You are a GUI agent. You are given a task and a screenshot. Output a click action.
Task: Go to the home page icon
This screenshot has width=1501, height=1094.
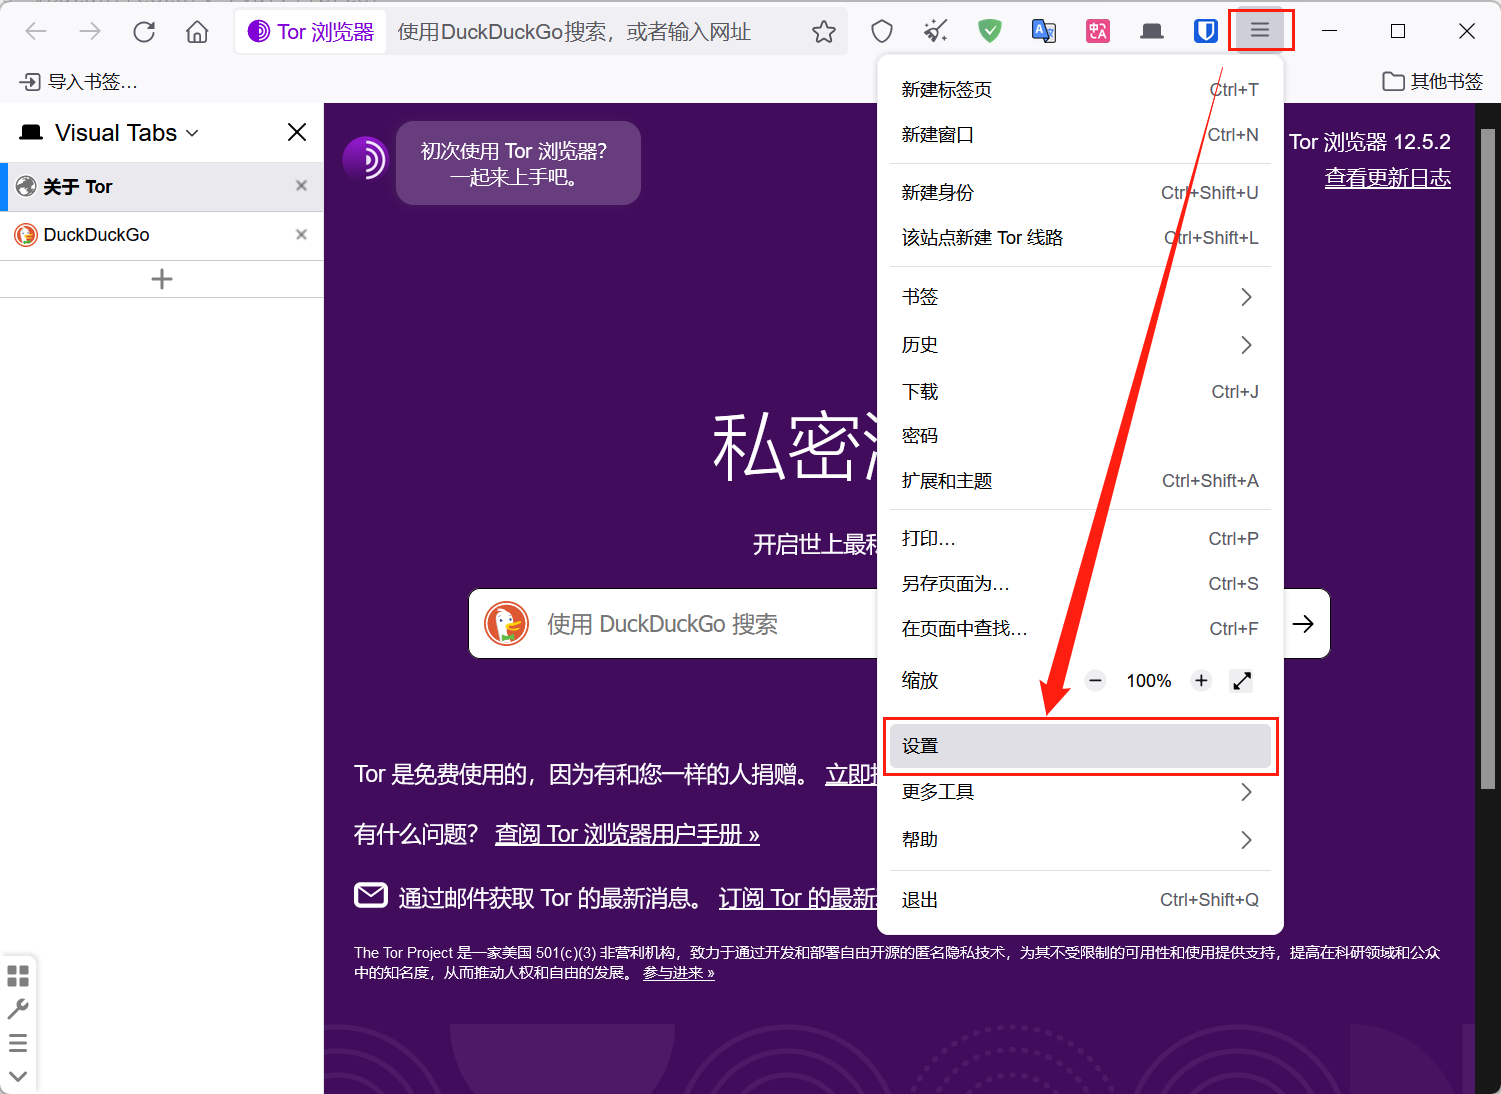[x=197, y=32]
